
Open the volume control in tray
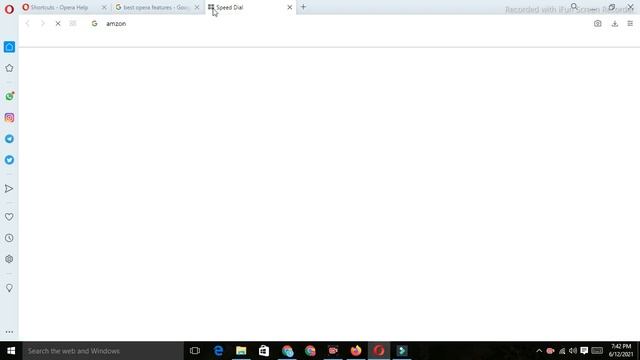(x=573, y=351)
